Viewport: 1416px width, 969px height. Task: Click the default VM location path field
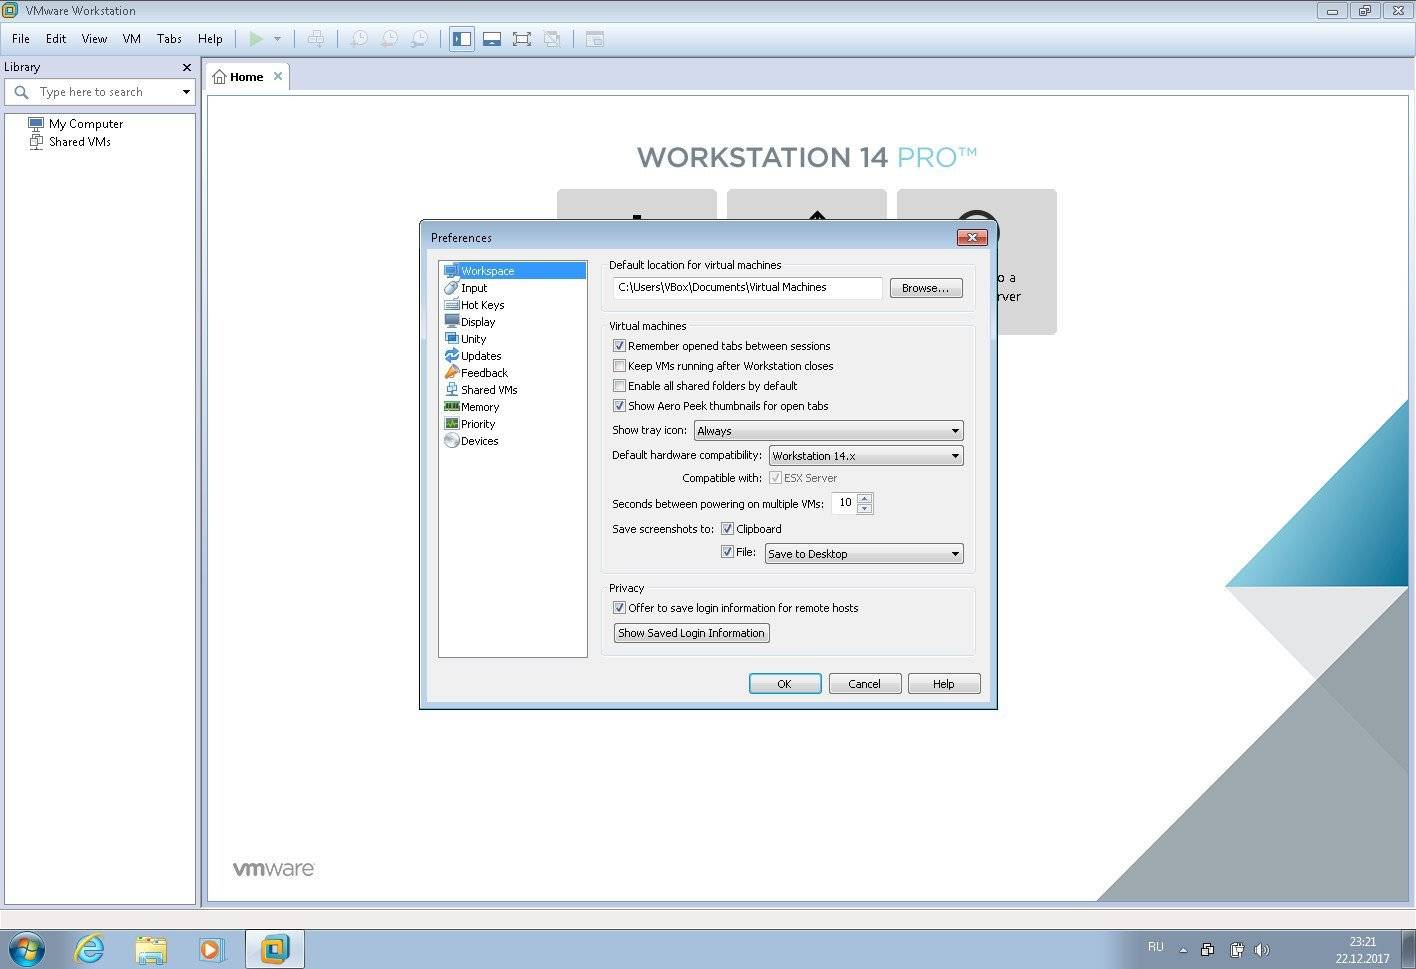pos(748,288)
